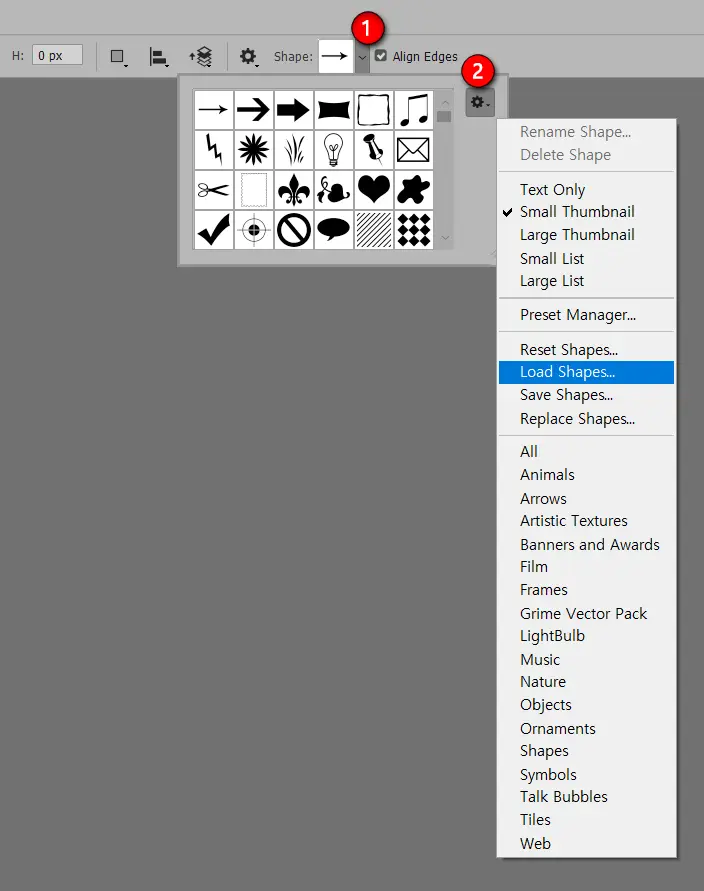Load the Ornaments shape set
The image size is (704, 891).
586,728
